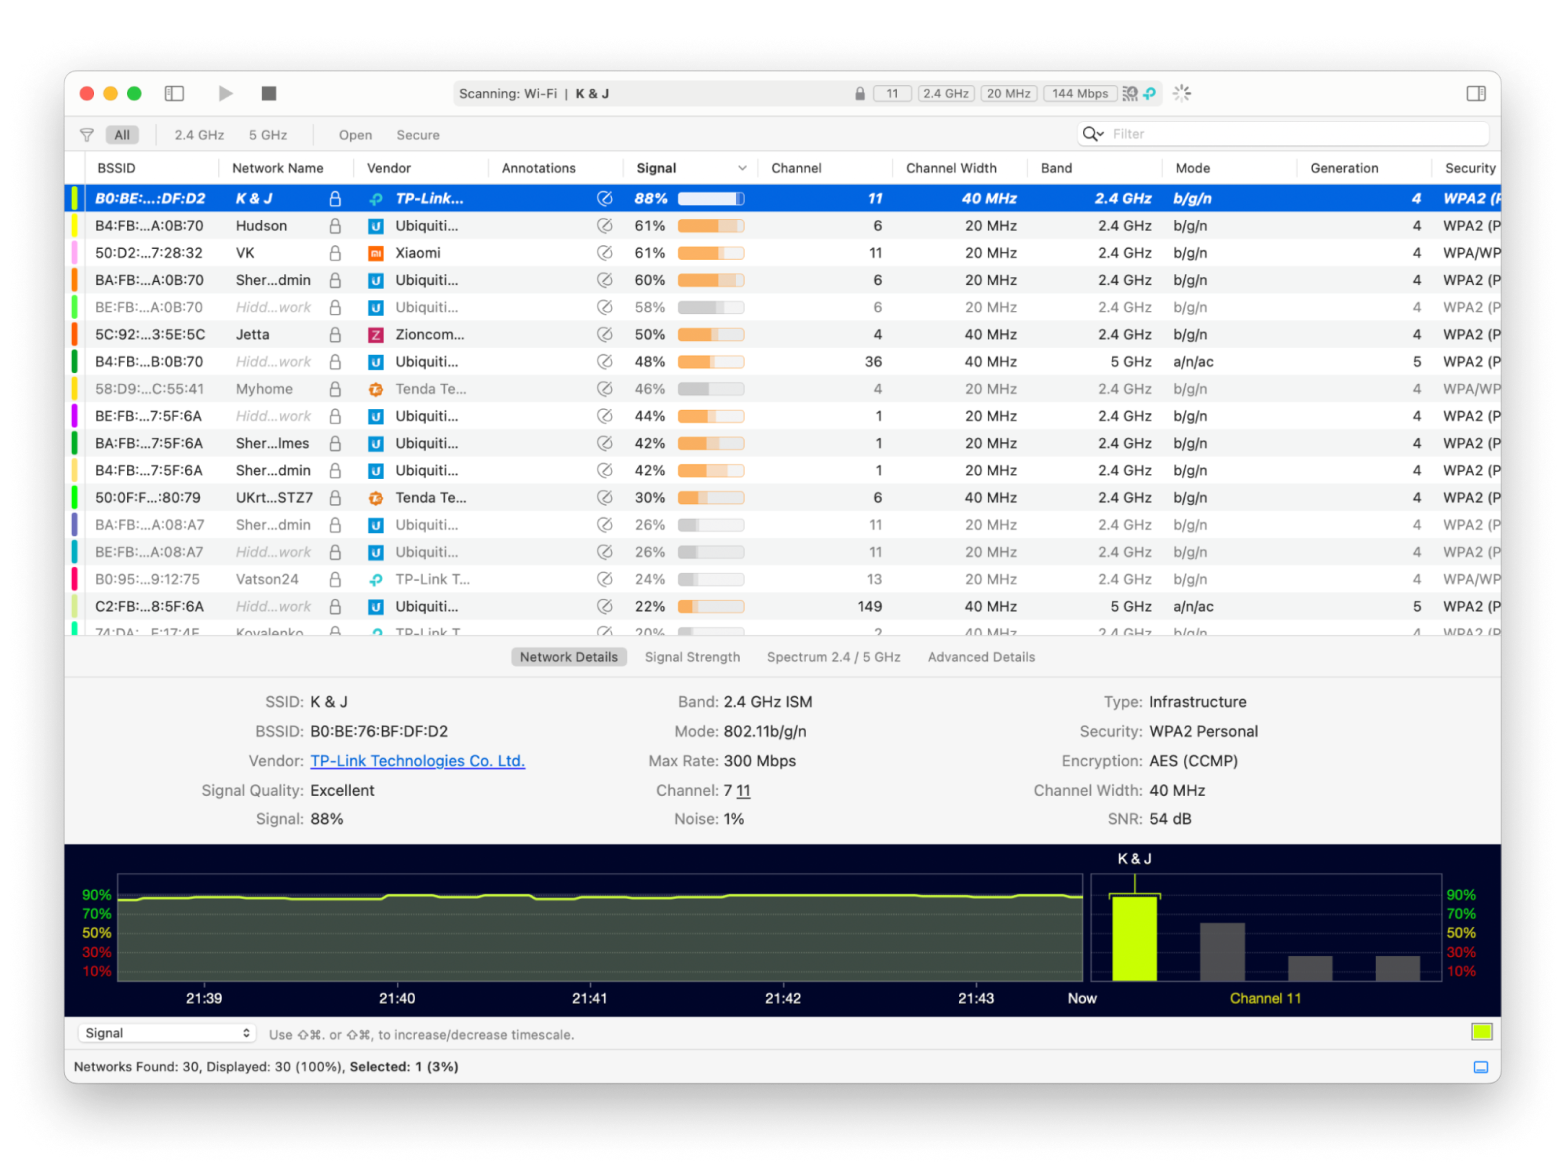Click the lock icon in Jetta row
This screenshot has width=1560, height=1176.
(x=335, y=334)
